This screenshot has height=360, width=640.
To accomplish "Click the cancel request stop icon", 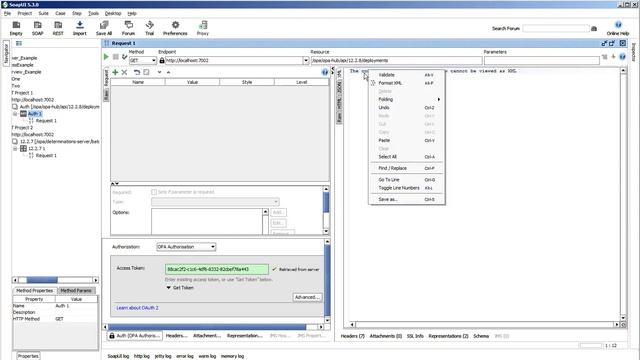I will (x=116, y=57).
